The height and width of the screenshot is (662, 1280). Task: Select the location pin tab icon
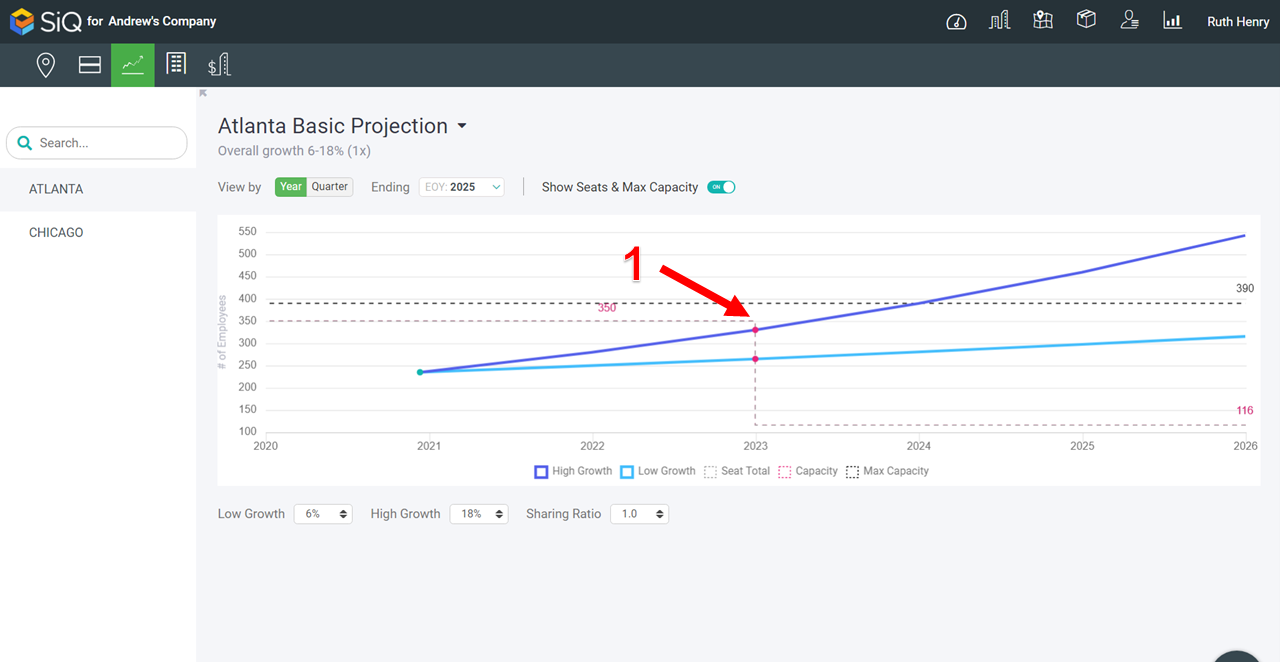[45, 65]
